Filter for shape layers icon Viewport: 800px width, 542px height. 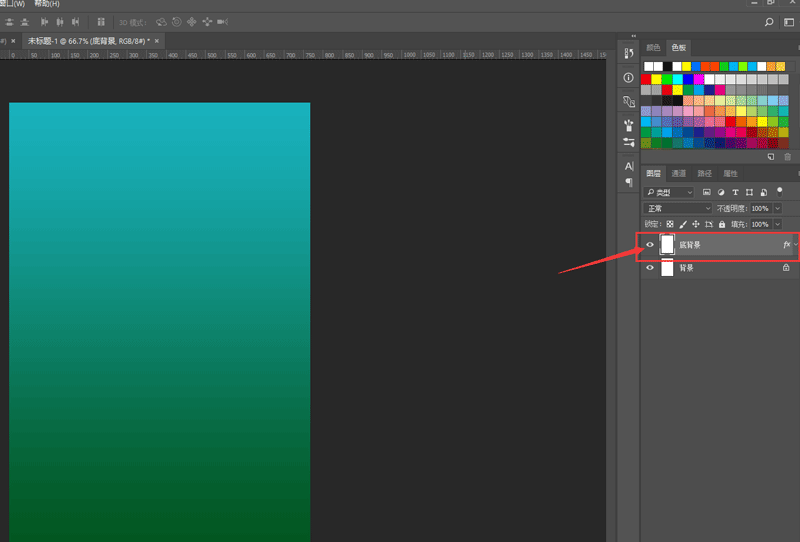point(749,192)
